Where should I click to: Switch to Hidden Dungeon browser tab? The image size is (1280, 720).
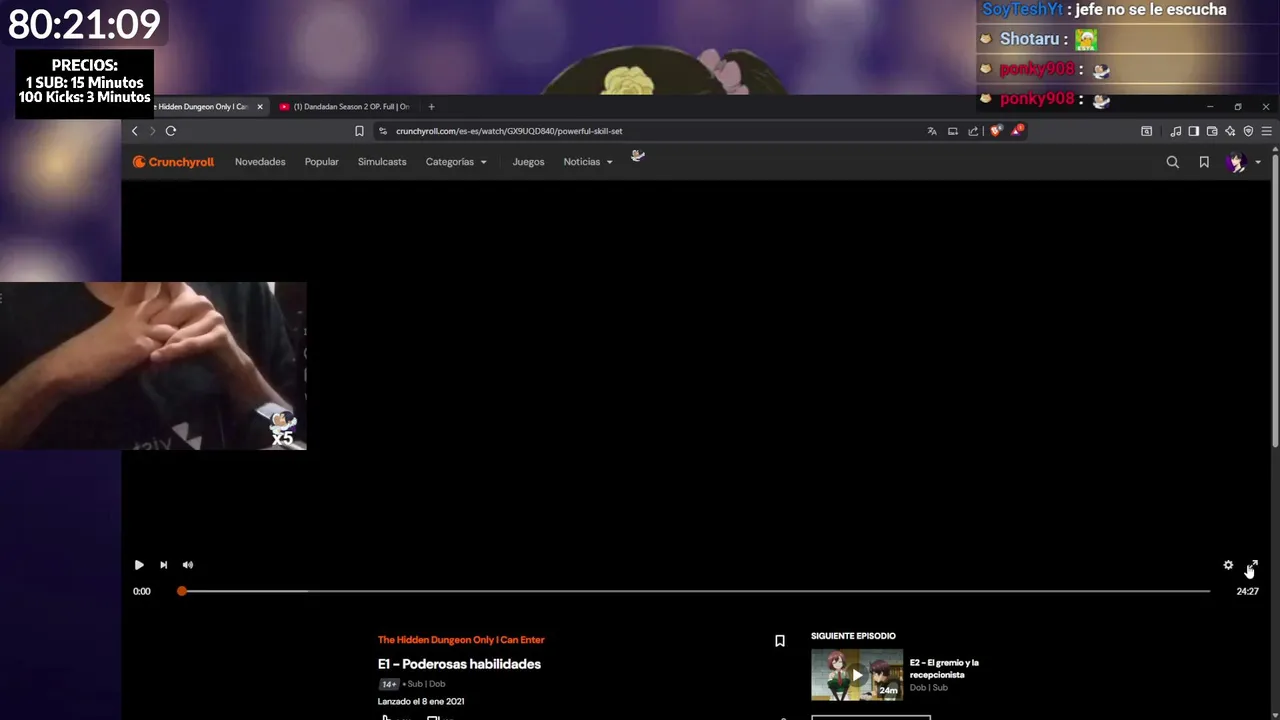tap(200, 107)
